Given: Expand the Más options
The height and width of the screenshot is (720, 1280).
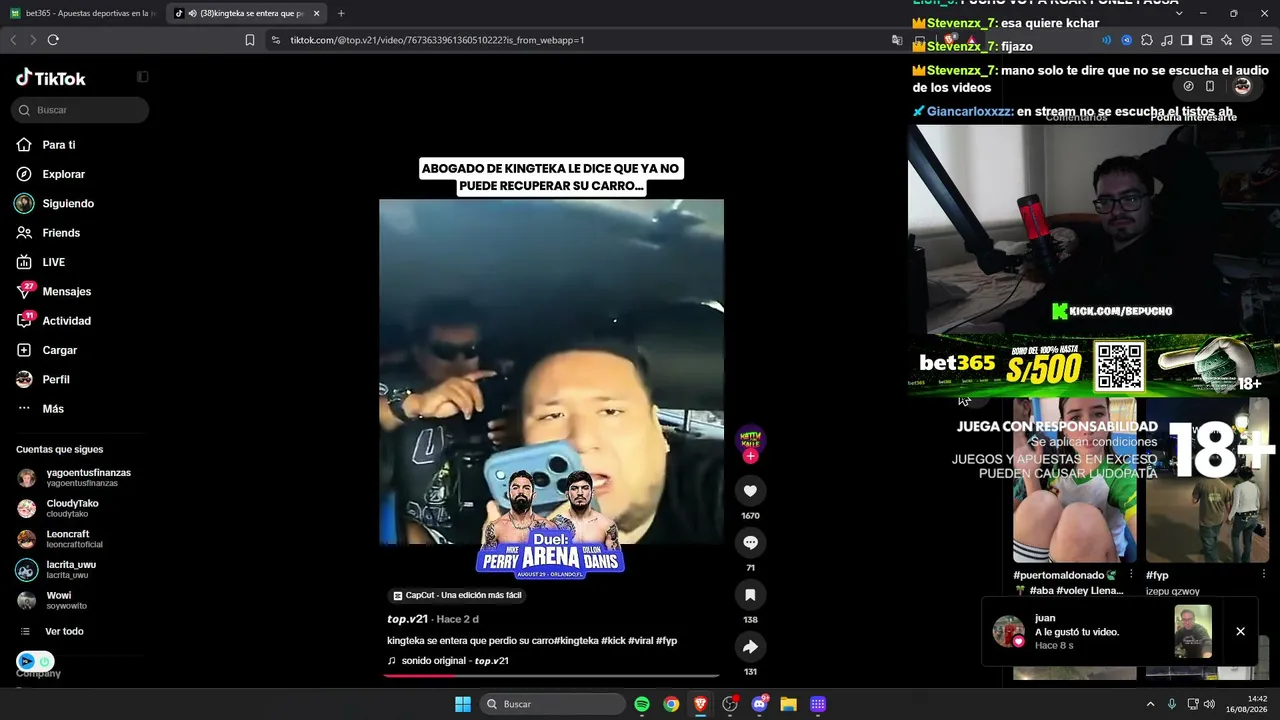Looking at the screenshot, I should (x=40, y=408).
